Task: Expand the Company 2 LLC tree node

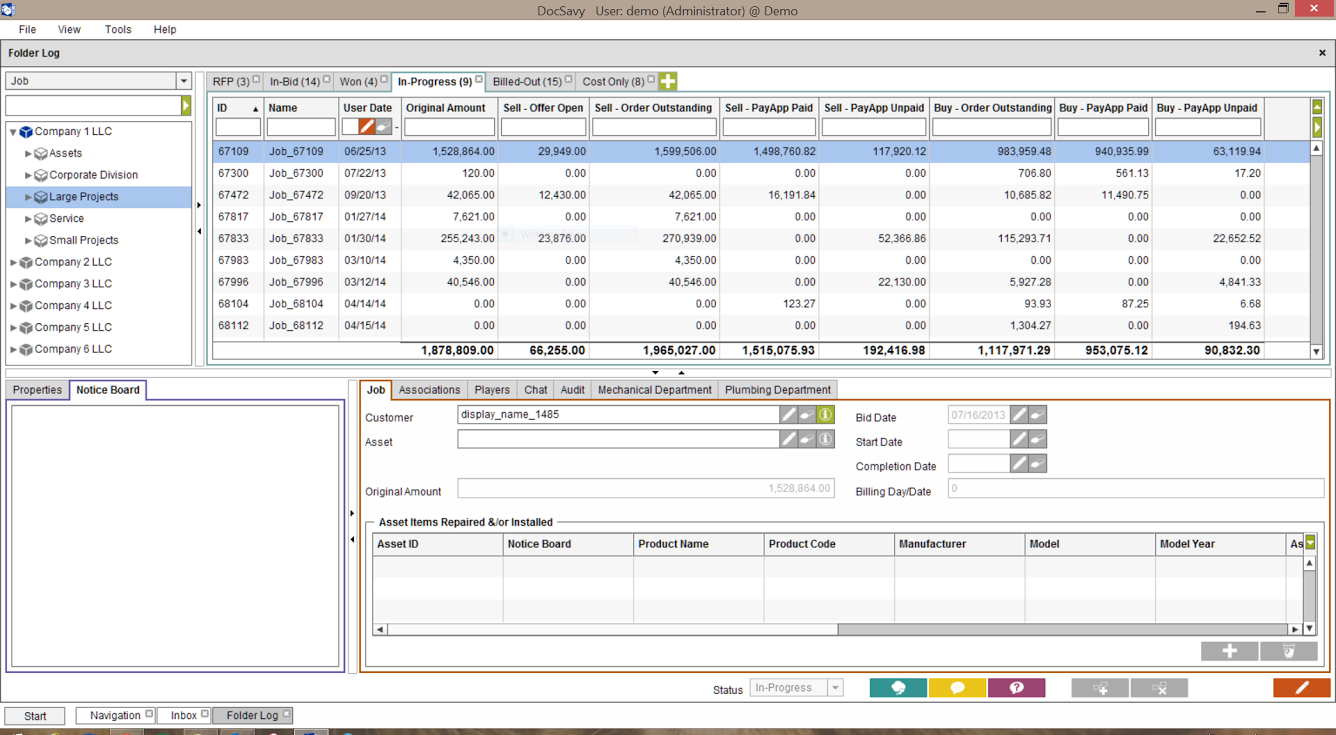Action: (13, 262)
